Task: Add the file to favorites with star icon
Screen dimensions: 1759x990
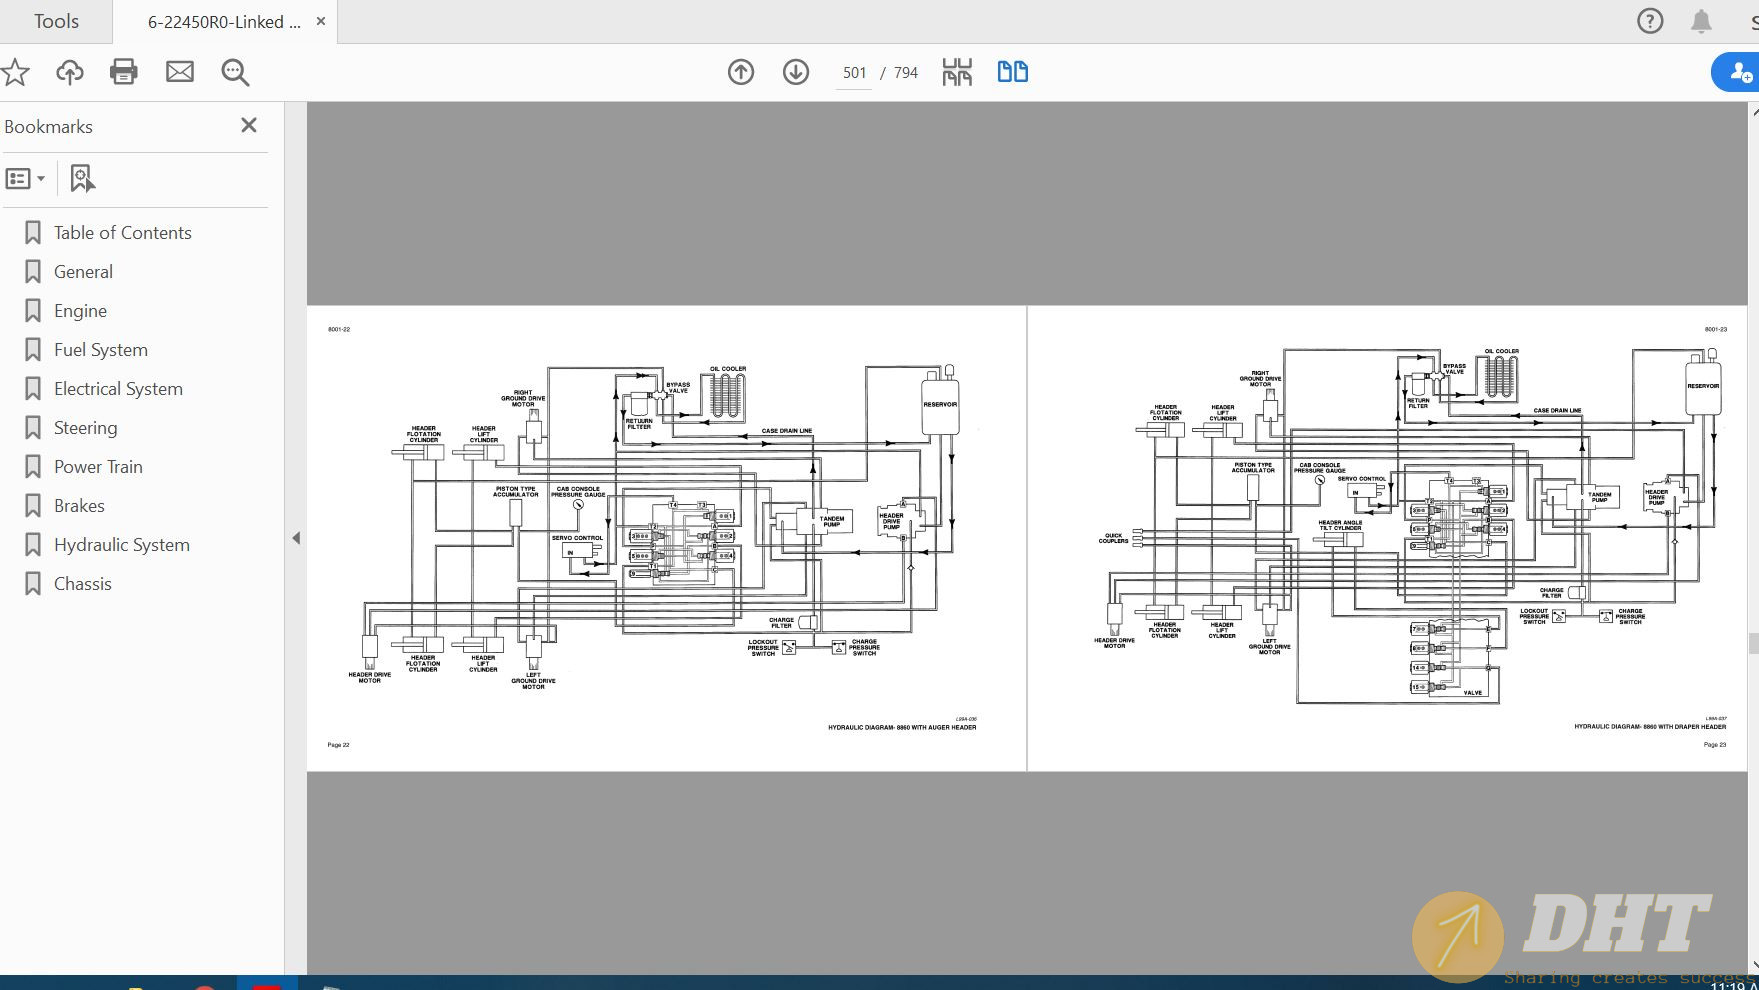Action: [15, 71]
